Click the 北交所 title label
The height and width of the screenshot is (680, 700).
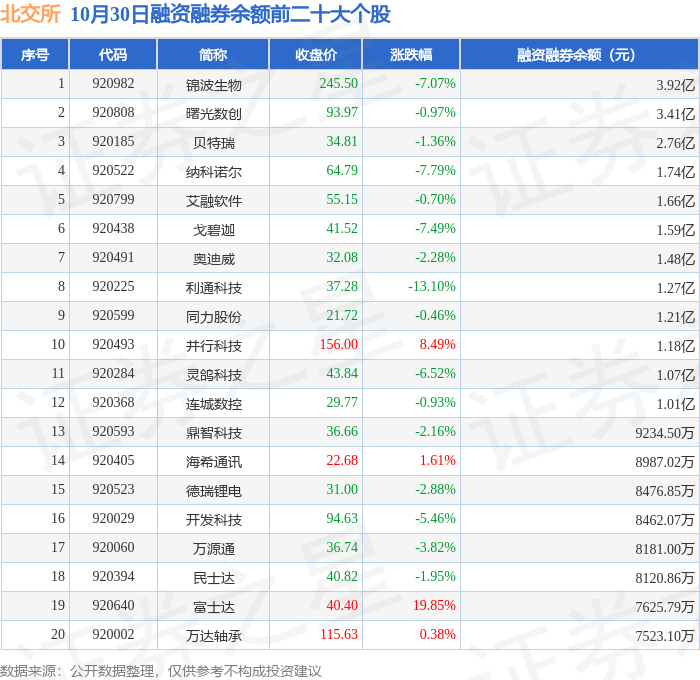[x=30, y=14]
